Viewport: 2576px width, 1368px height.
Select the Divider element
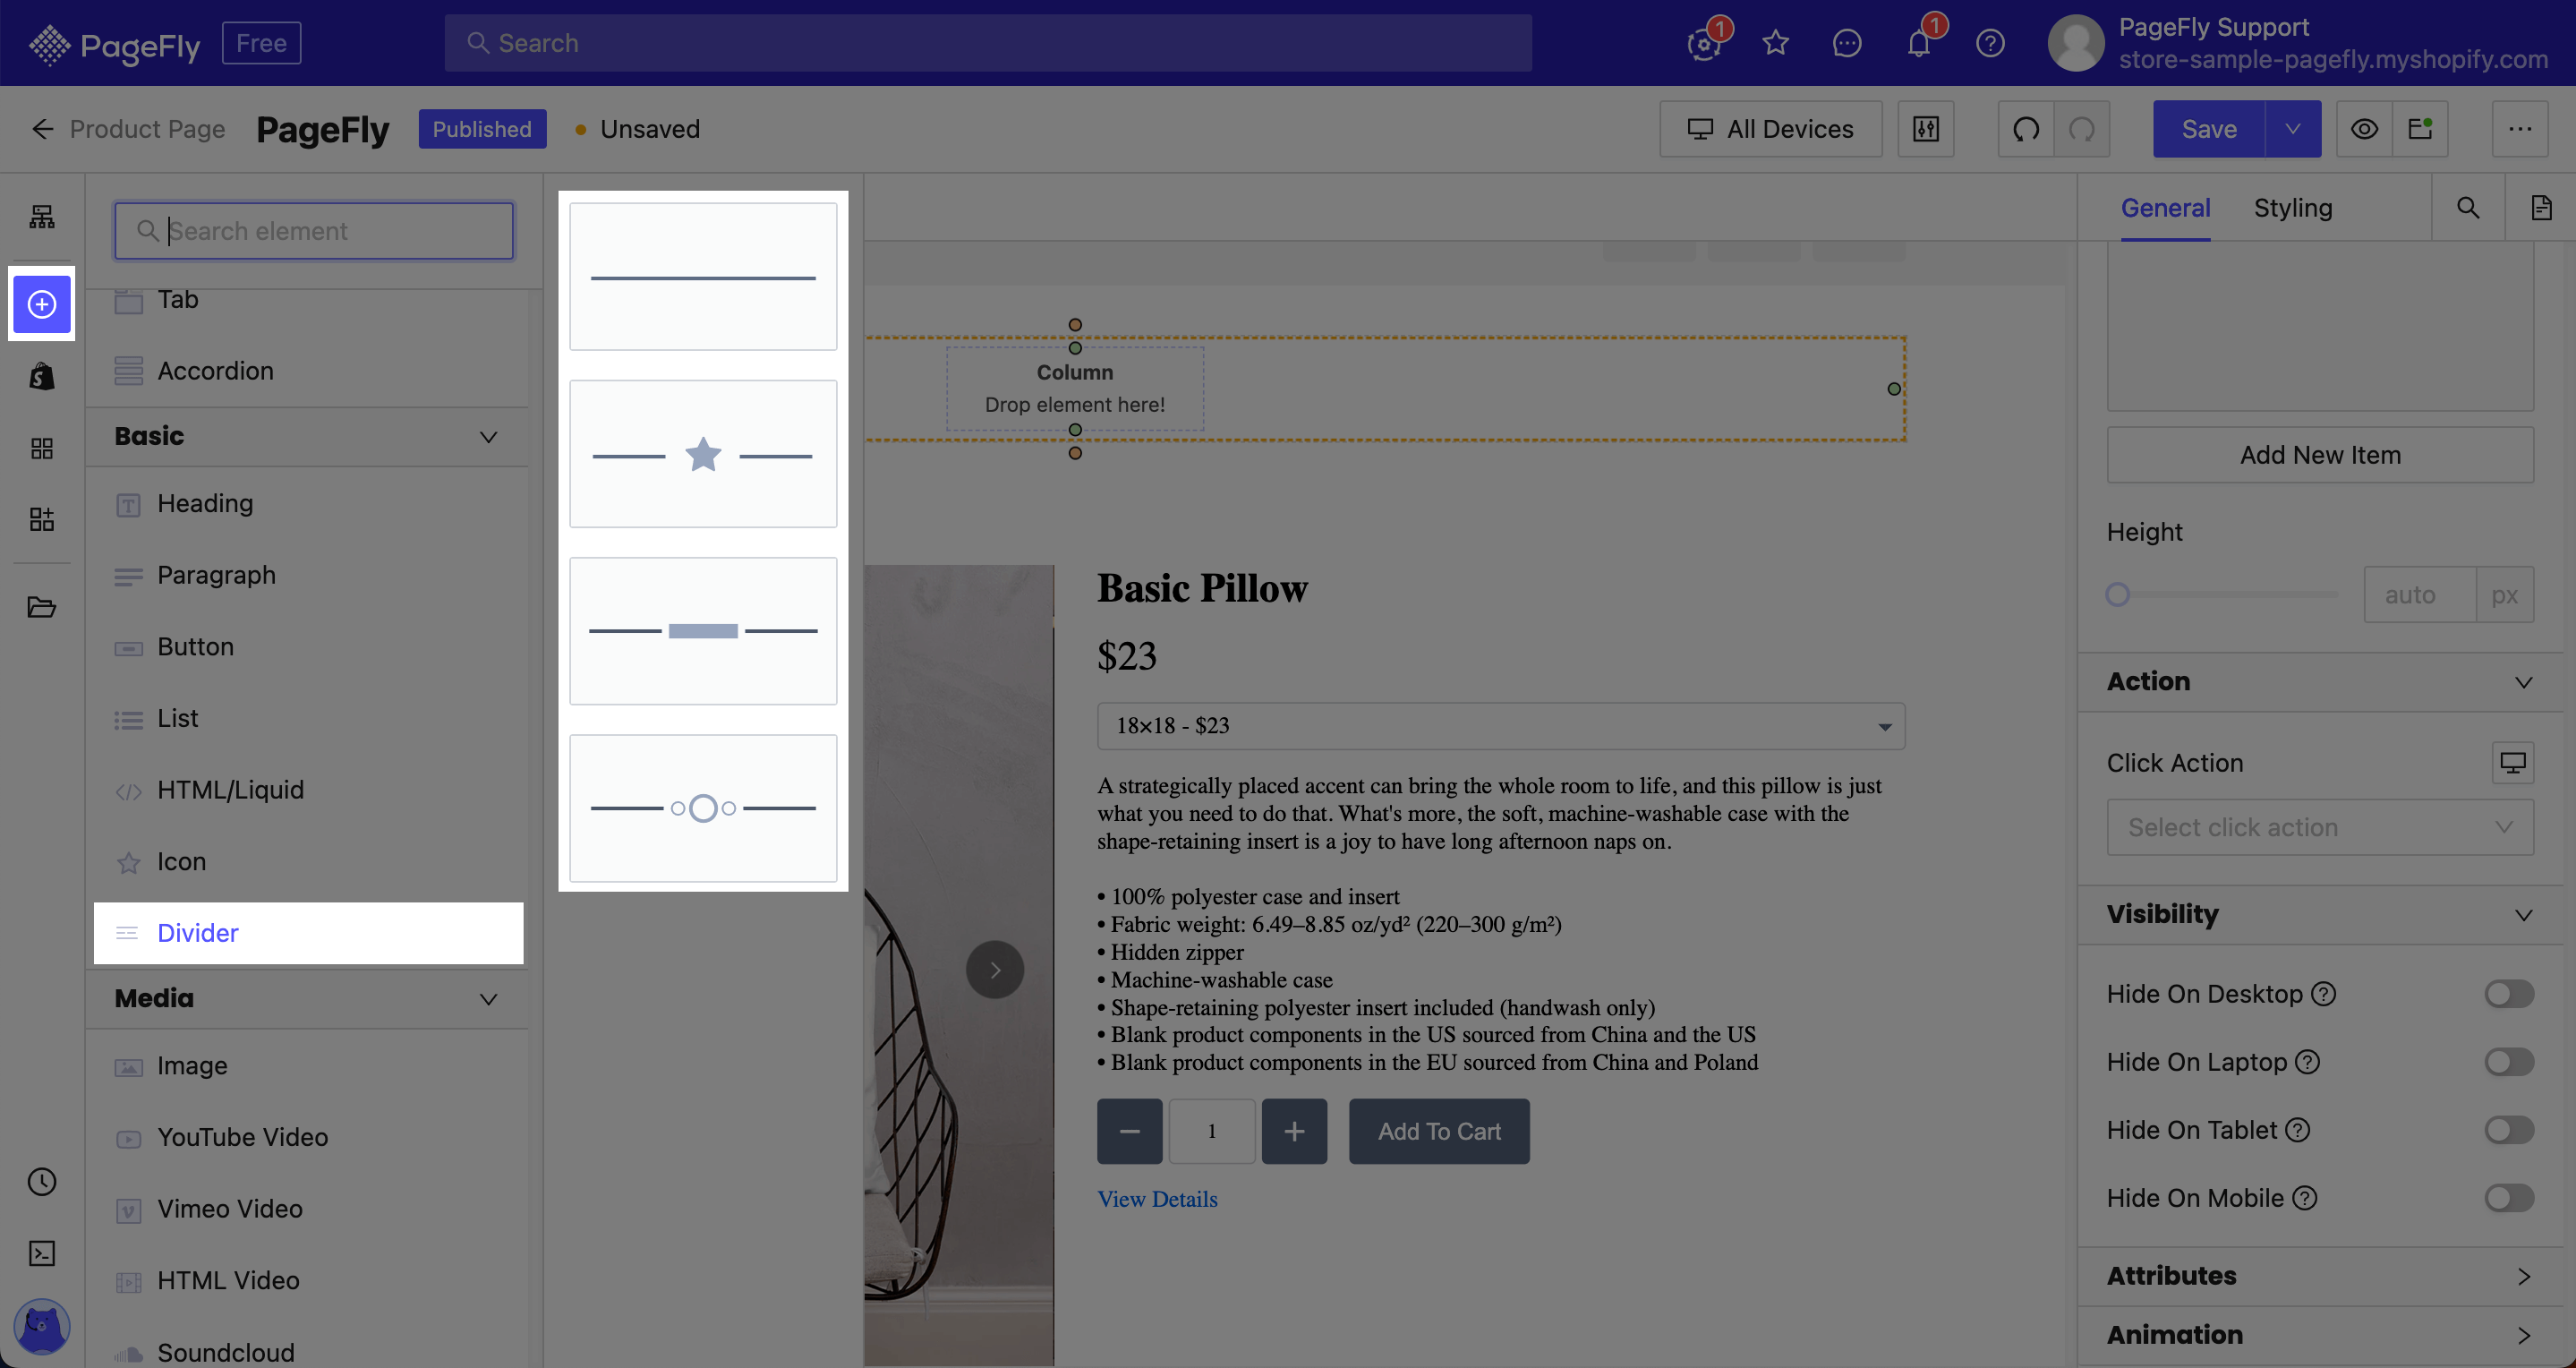[308, 933]
